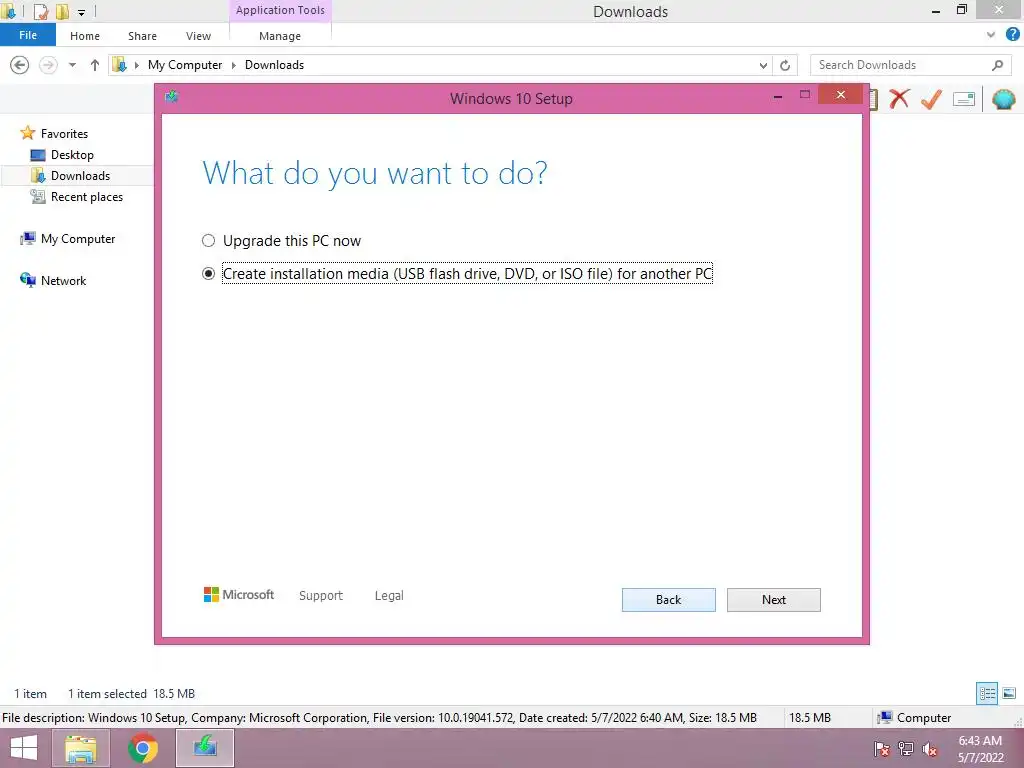Open Customize Quick Access Toolbar dropdown
Viewport: 1024px width, 768px height.
tap(81, 12)
